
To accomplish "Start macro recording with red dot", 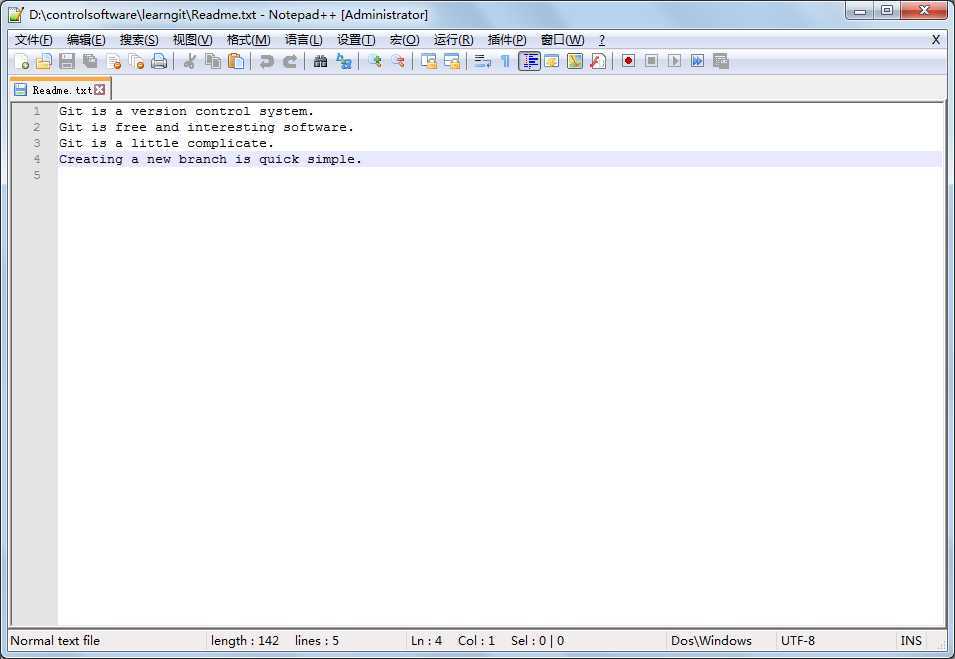I will [x=629, y=61].
